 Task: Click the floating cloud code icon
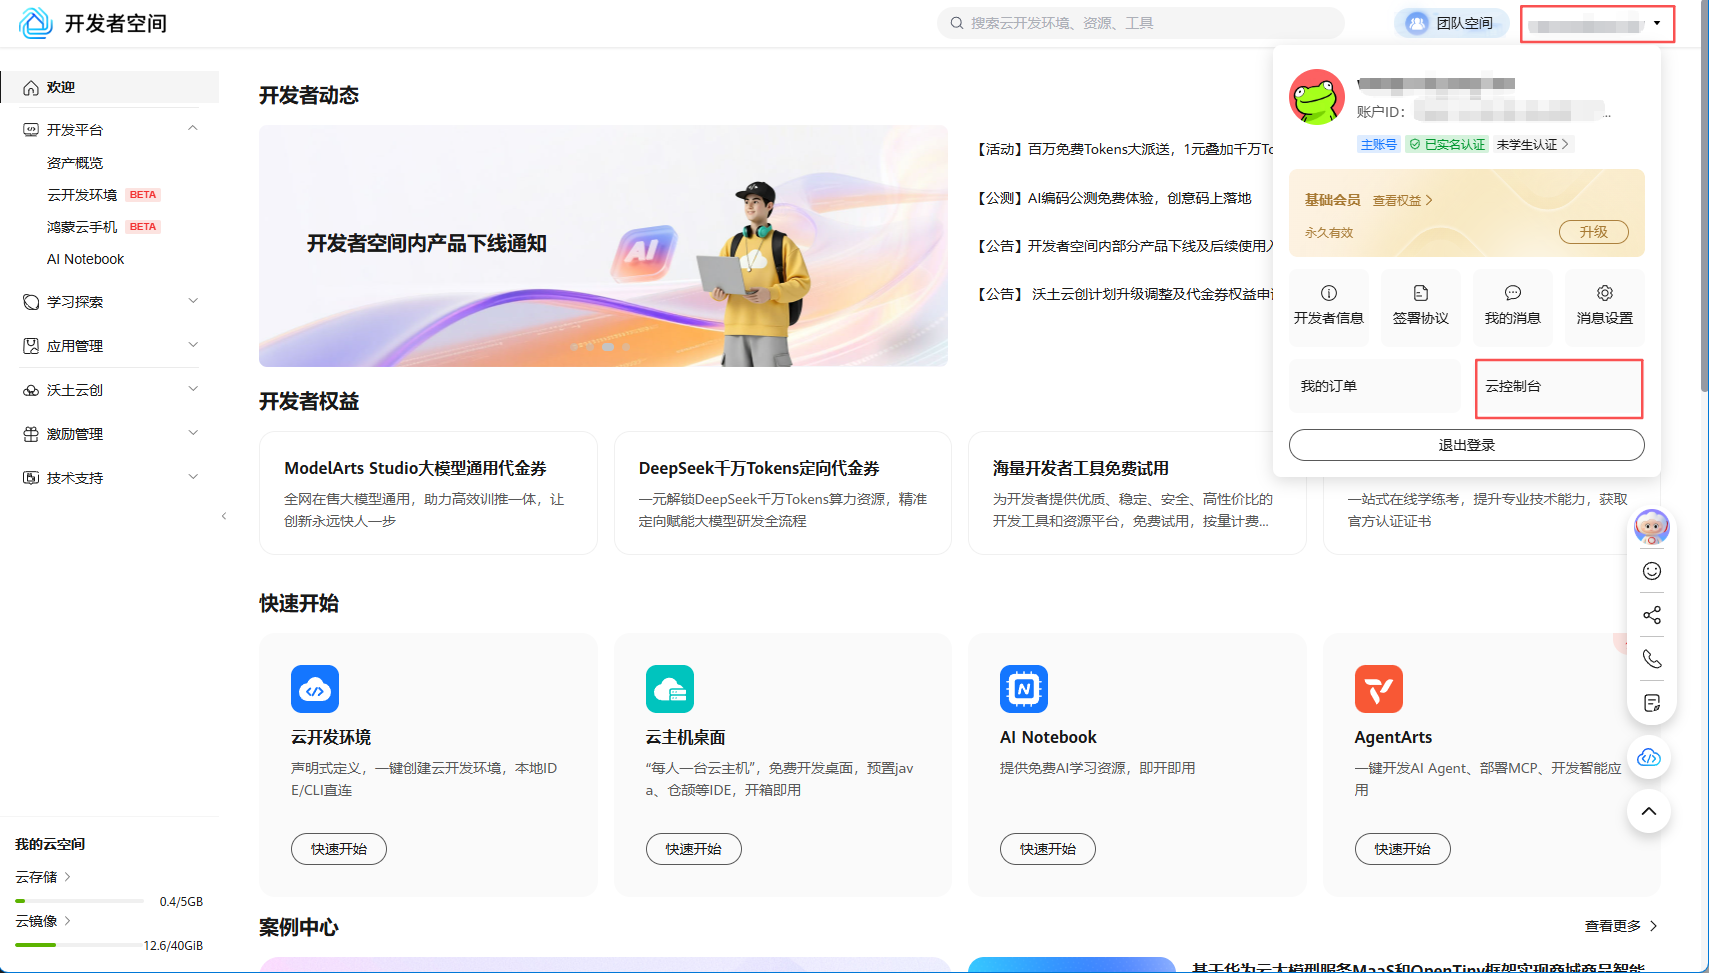point(1649,757)
